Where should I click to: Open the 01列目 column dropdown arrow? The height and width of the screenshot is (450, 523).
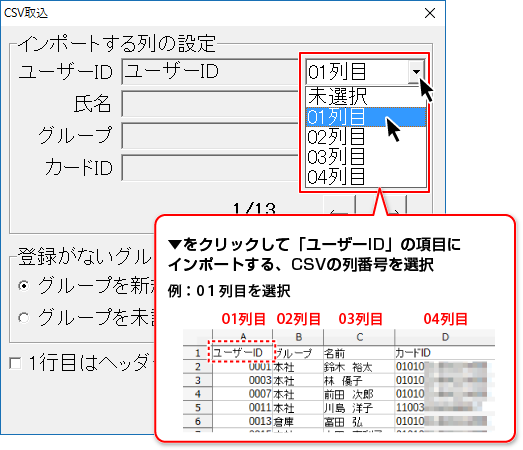point(416,72)
